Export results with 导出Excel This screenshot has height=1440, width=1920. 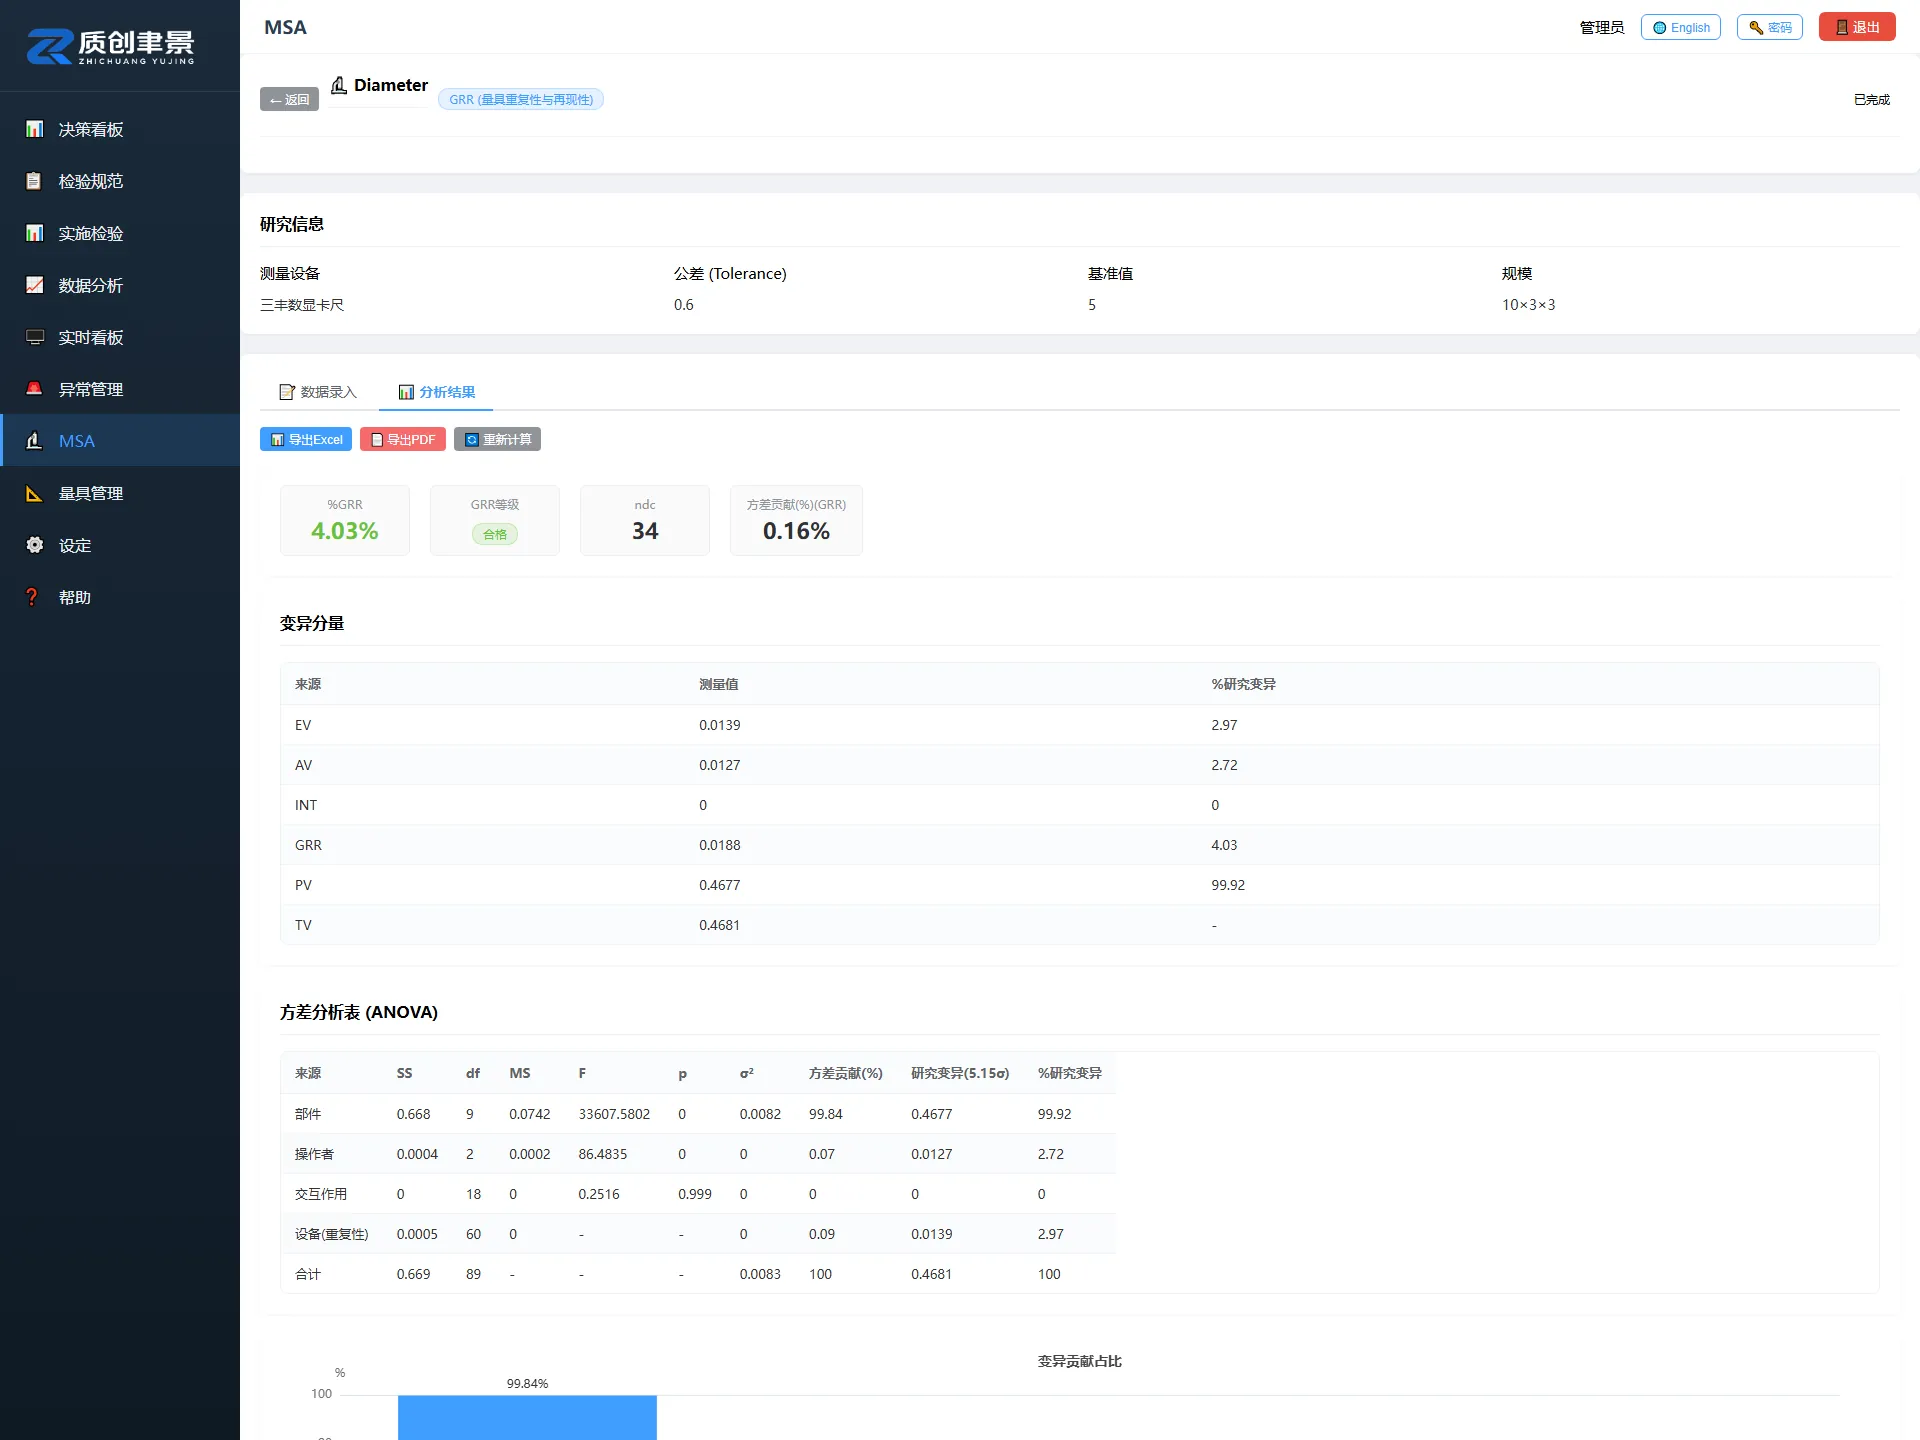[306, 439]
